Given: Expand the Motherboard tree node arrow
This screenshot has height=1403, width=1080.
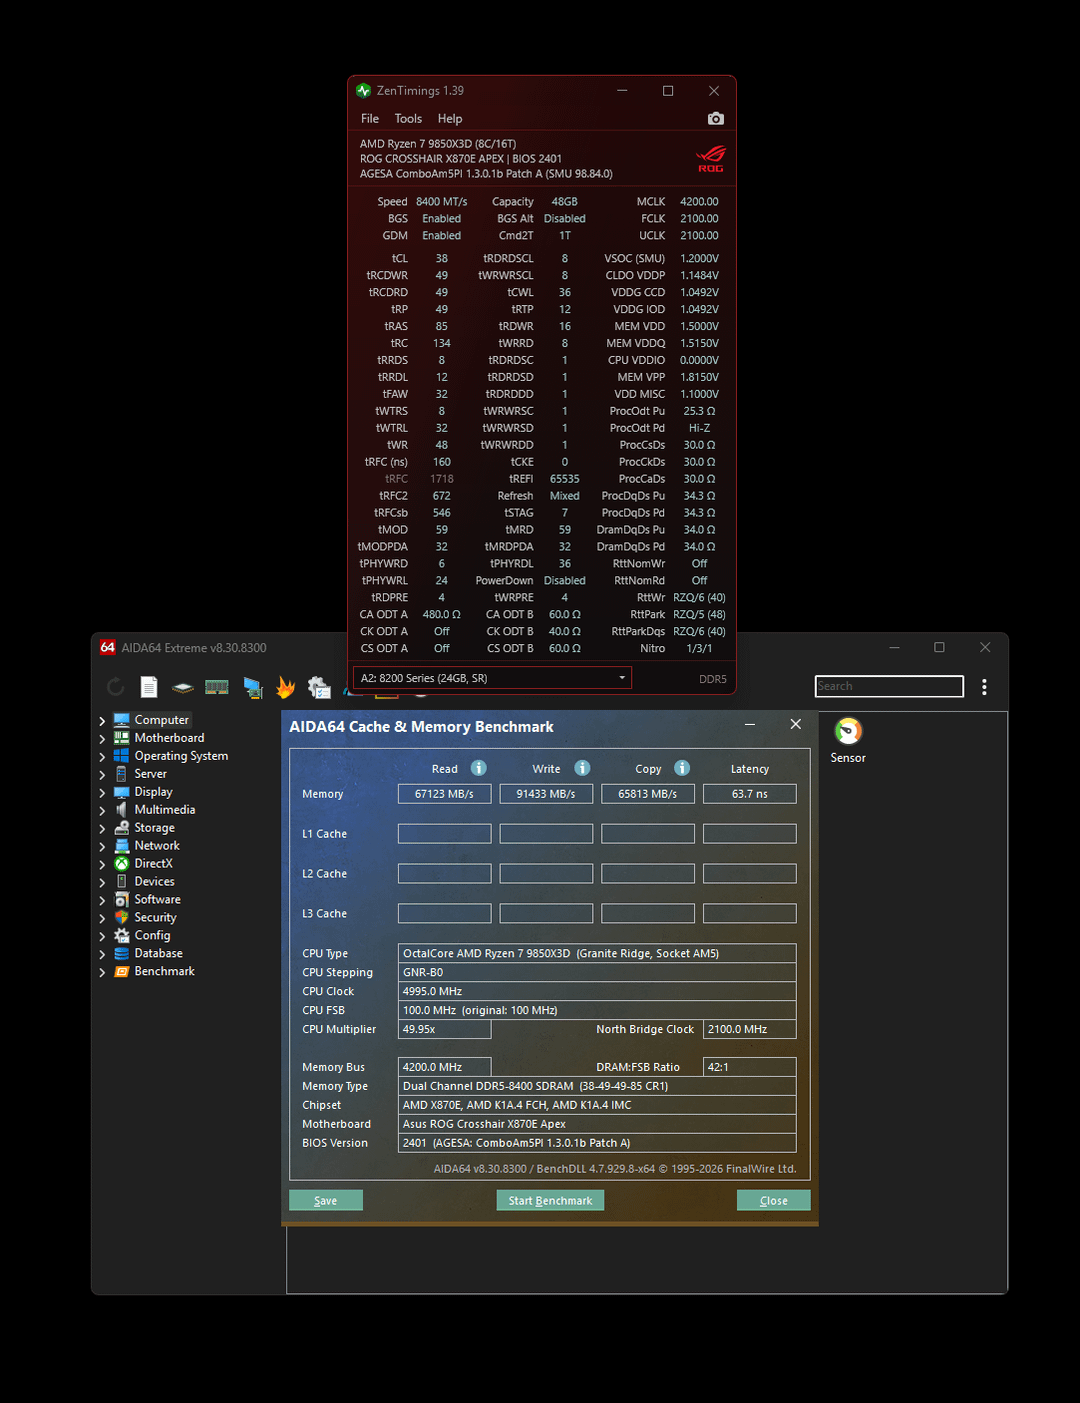Looking at the screenshot, I should point(102,738).
